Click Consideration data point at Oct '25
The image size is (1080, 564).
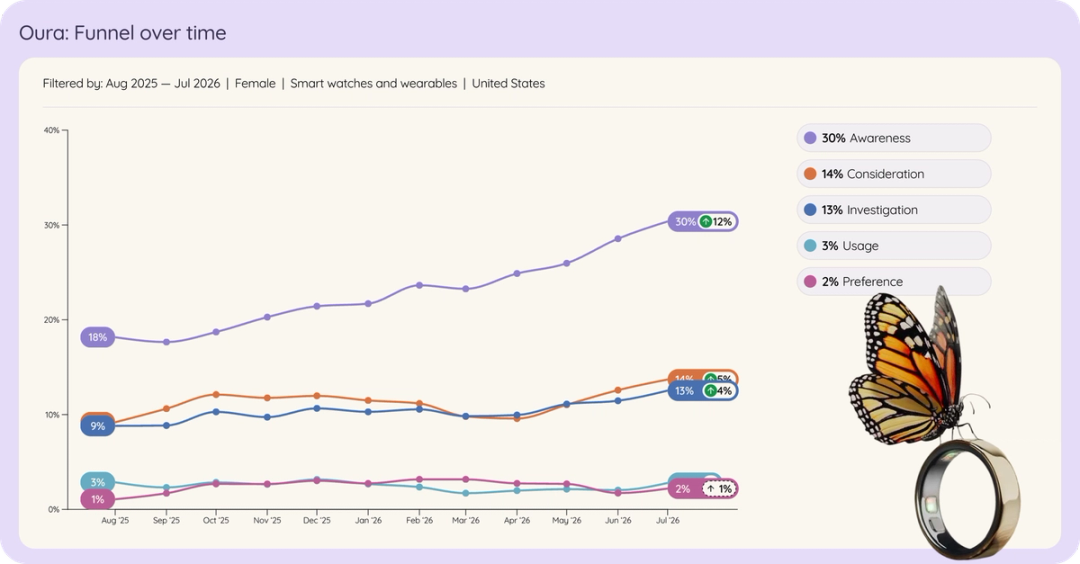coord(216,395)
